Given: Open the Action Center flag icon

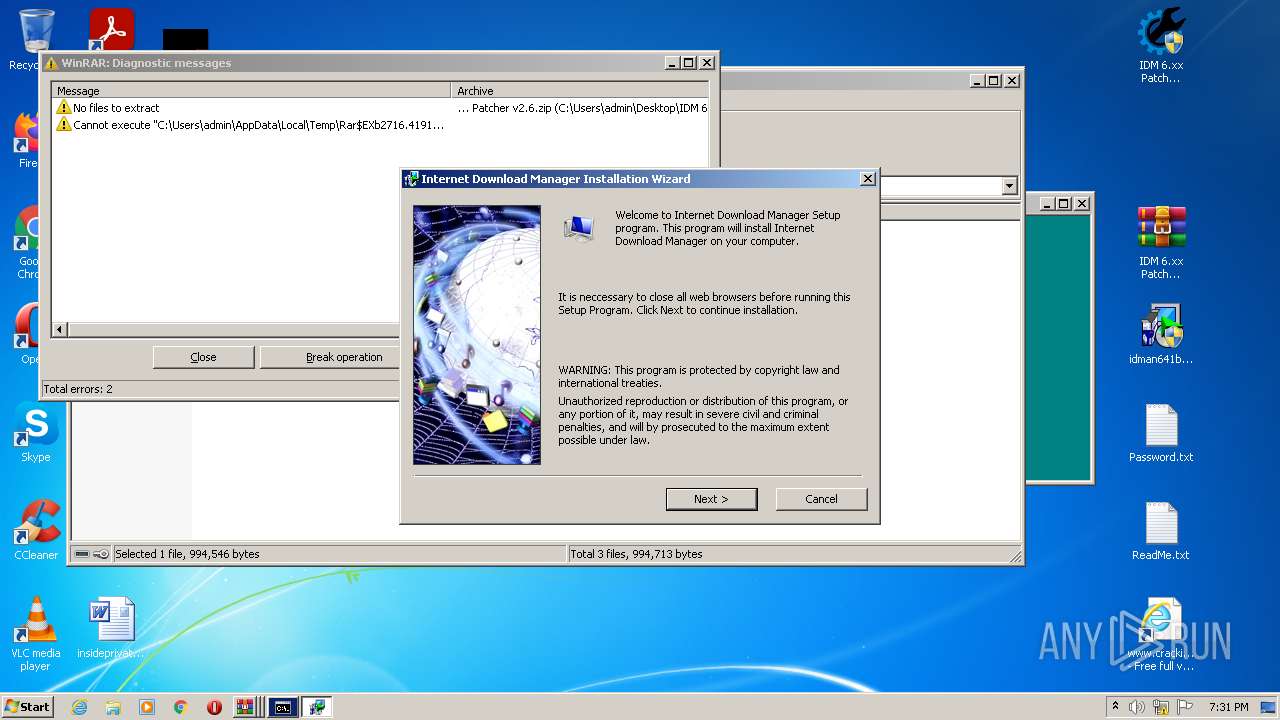Looking at the screenshot, I should click(x=1184, y=707).
